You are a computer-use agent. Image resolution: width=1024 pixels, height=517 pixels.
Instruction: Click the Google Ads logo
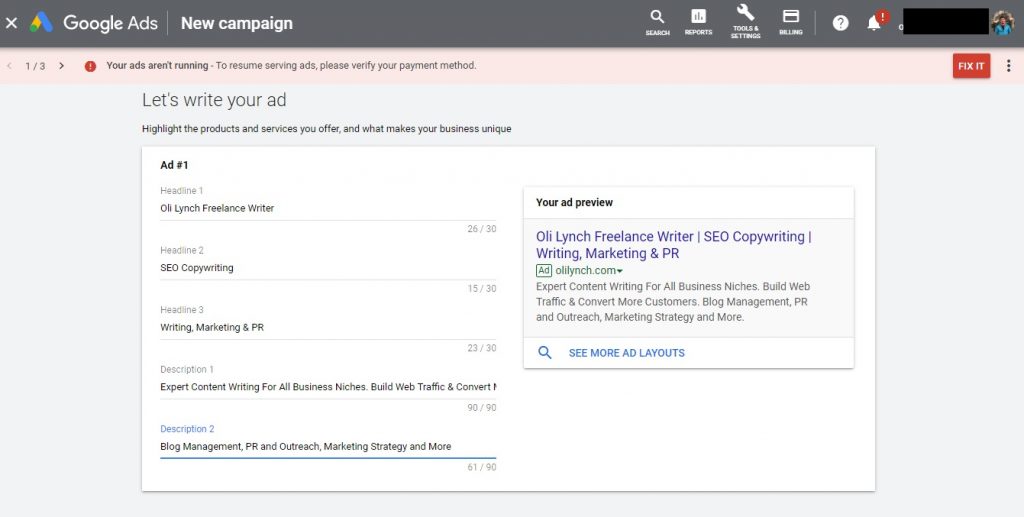[x=94, y=23]
